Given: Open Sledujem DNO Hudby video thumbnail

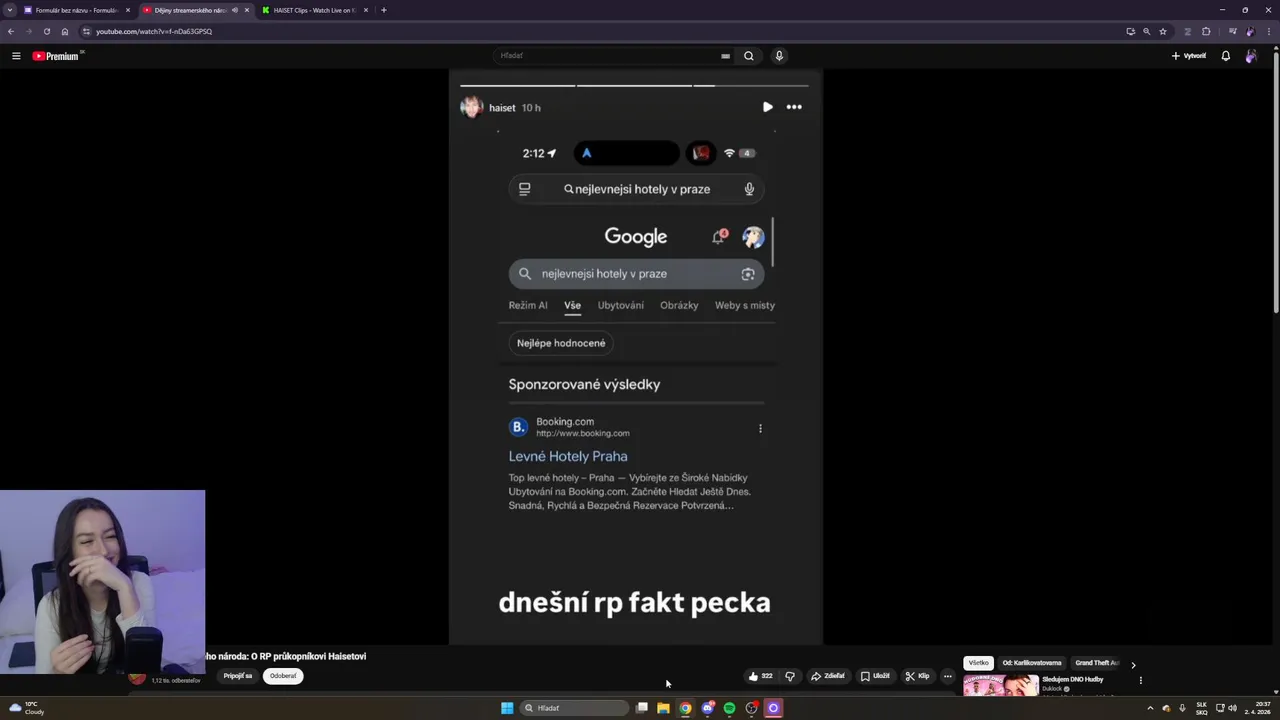Looking at the screenshot, I should pyautogui.click(x=1000, y=685).
